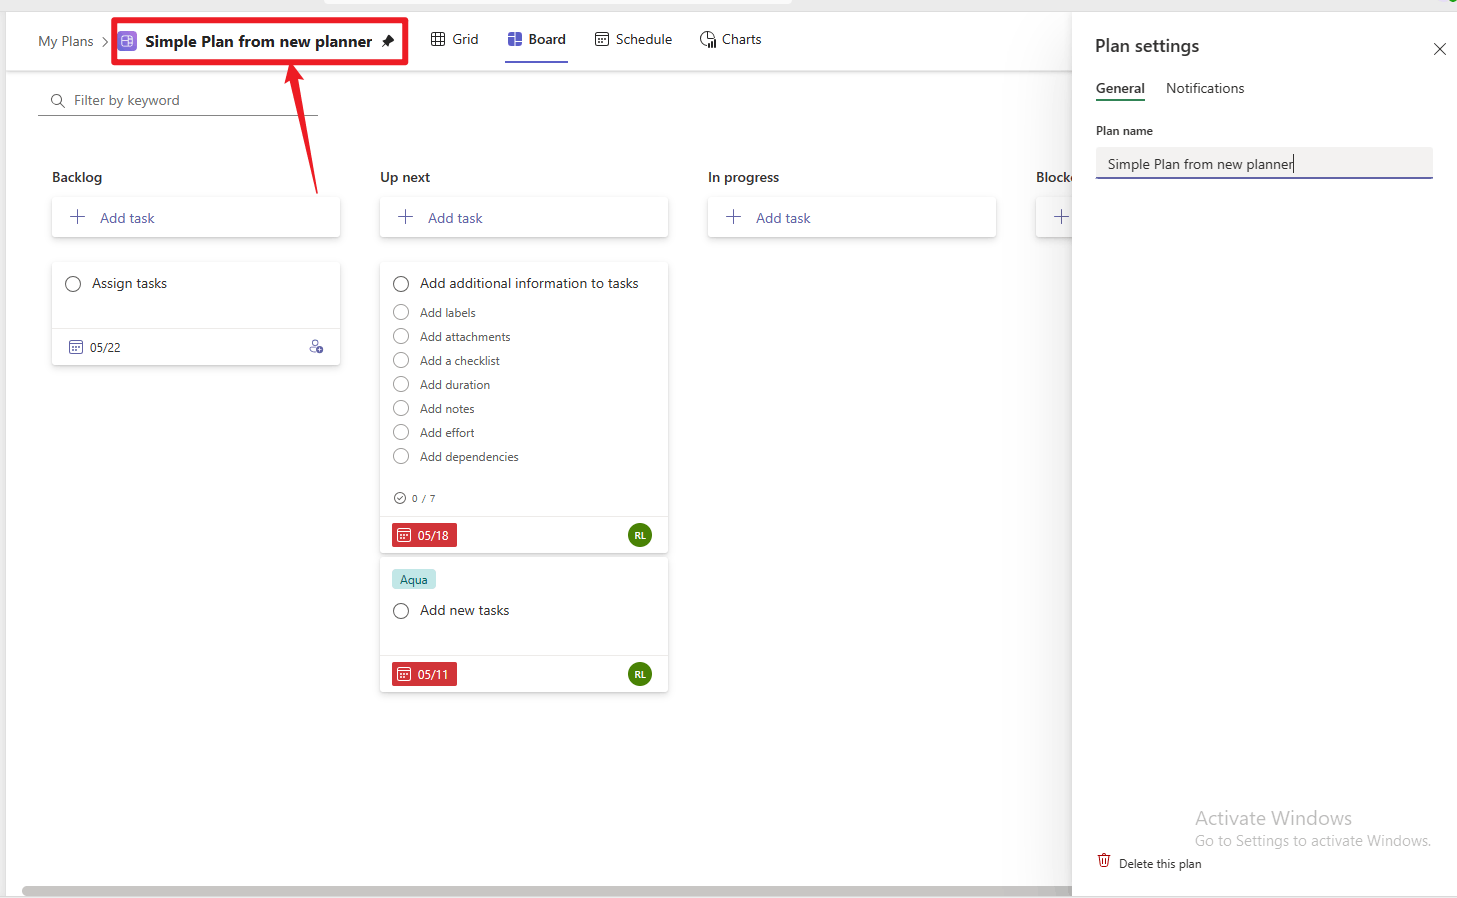Click the RL avatar on the 05/18 card
Image resolution: width=1457 pixels, height=898 pixels.
coord(640,535)
